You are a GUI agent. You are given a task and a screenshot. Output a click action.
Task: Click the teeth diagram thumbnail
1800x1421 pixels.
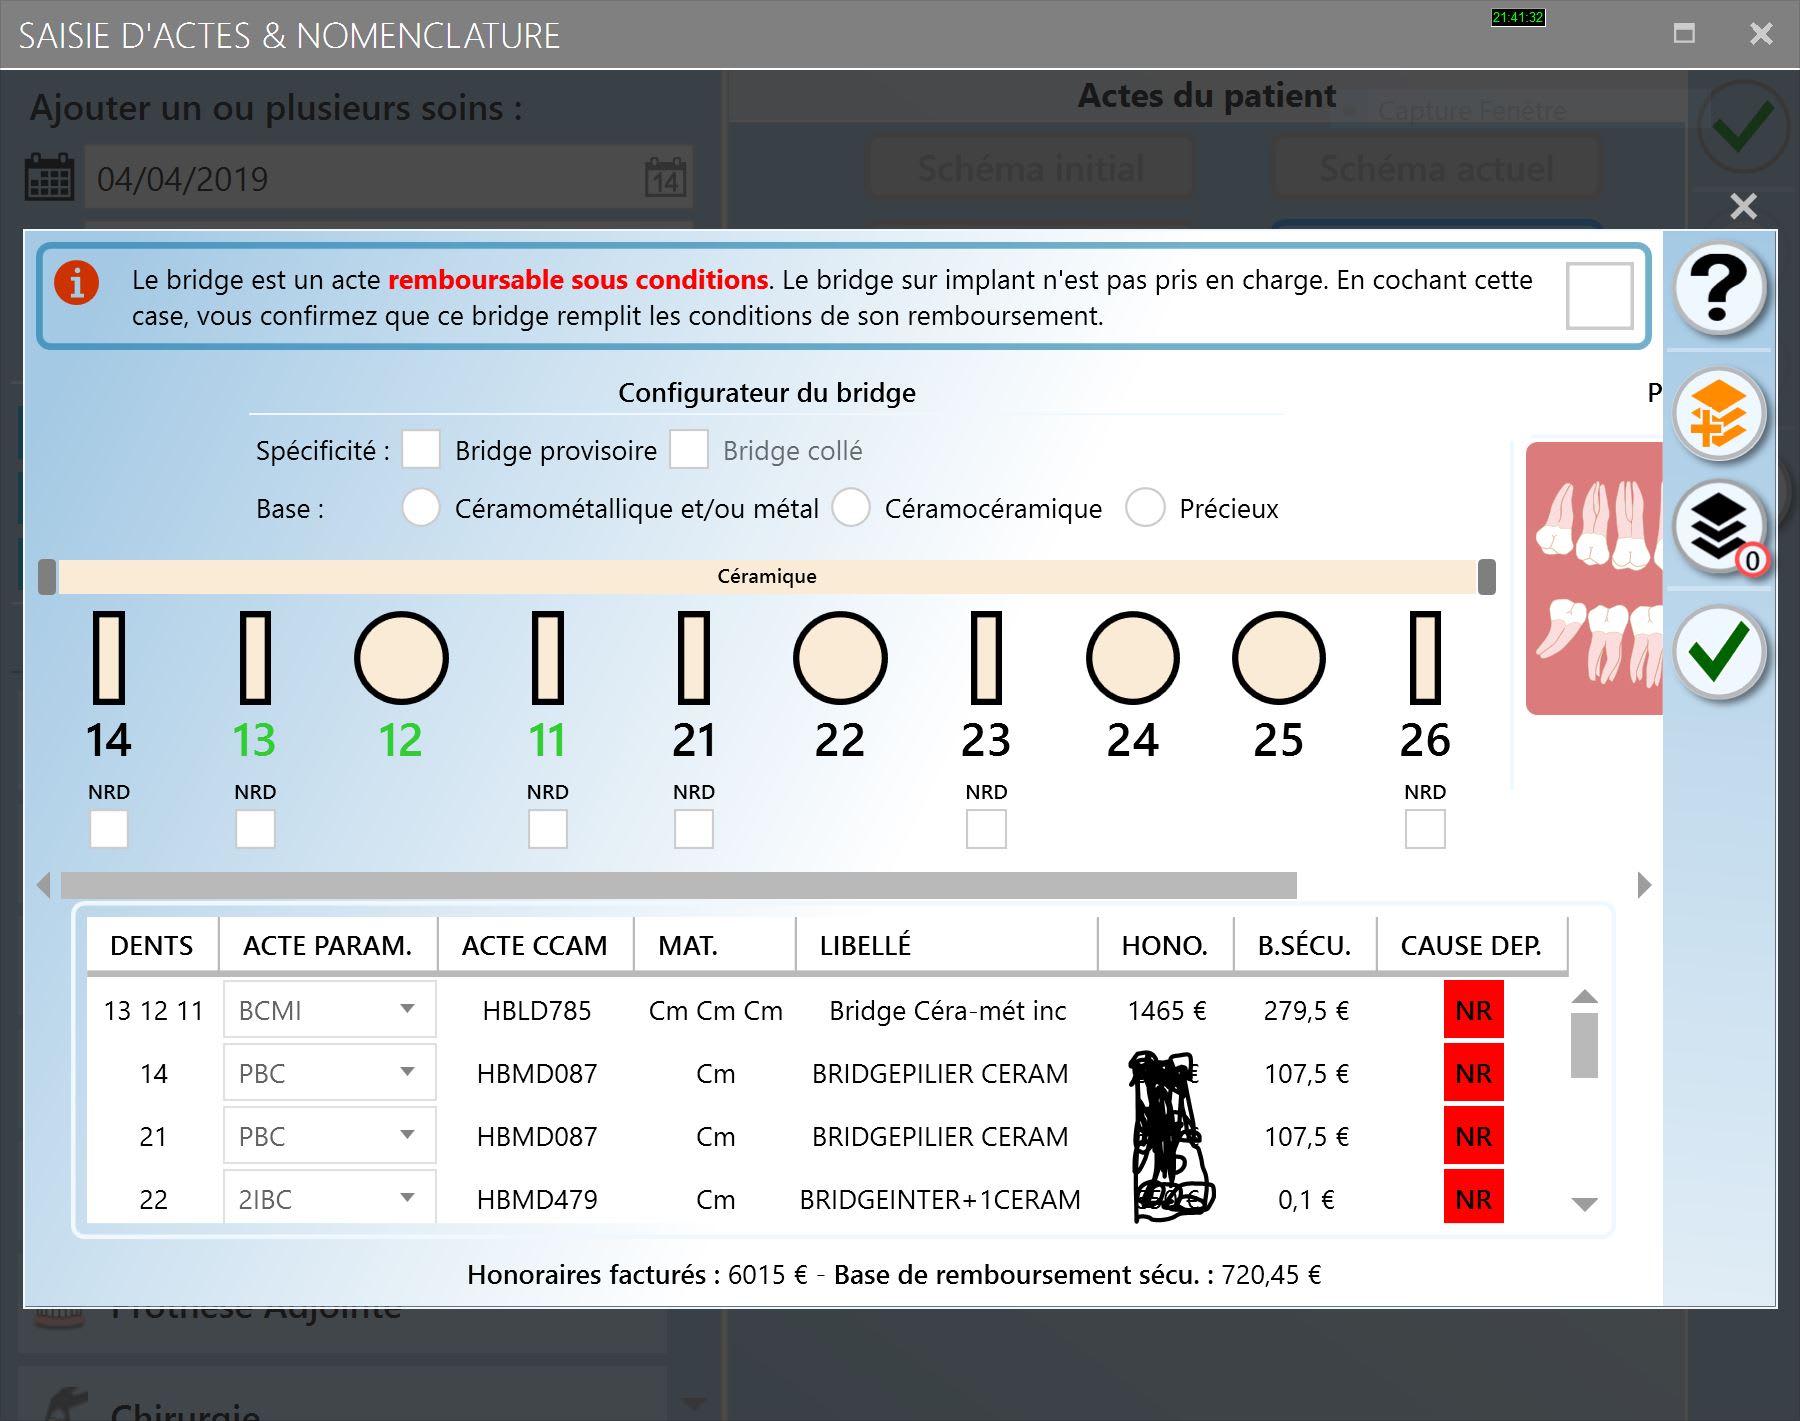[1594, 578]
